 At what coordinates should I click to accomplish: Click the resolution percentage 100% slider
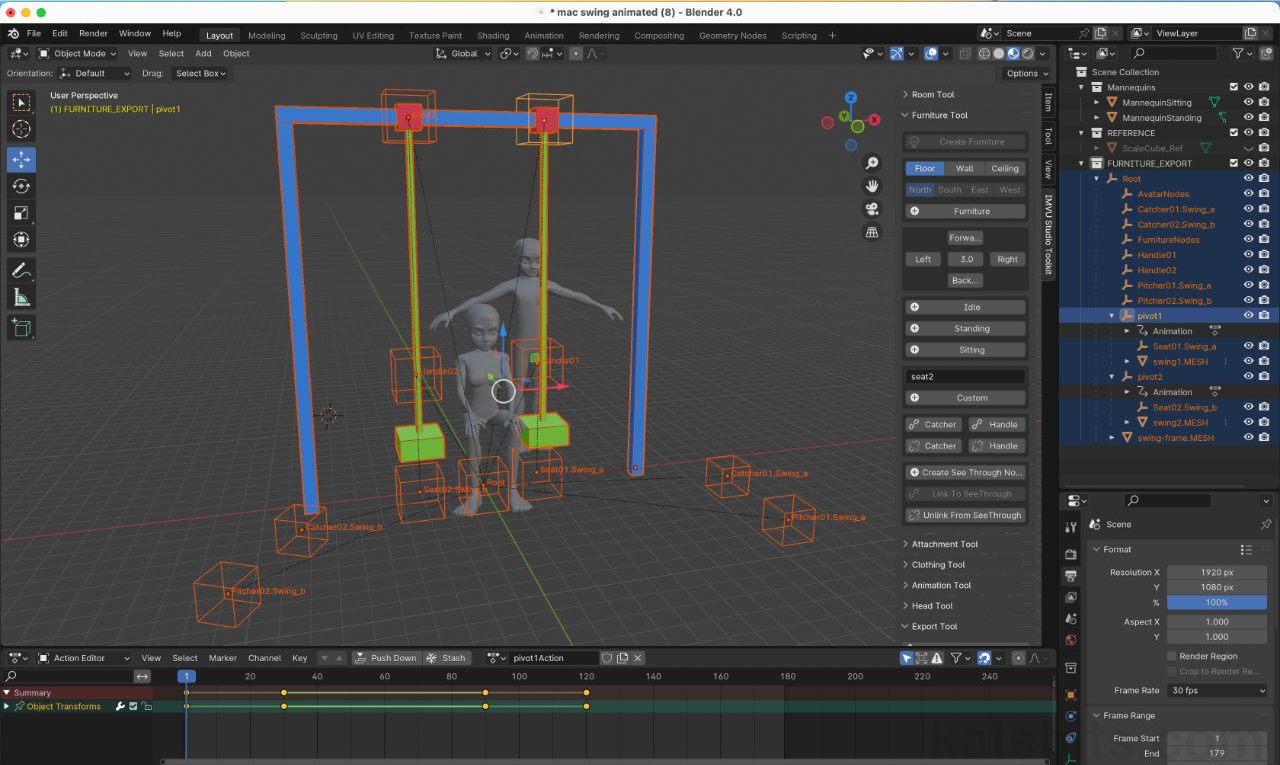click(1217, 603)
